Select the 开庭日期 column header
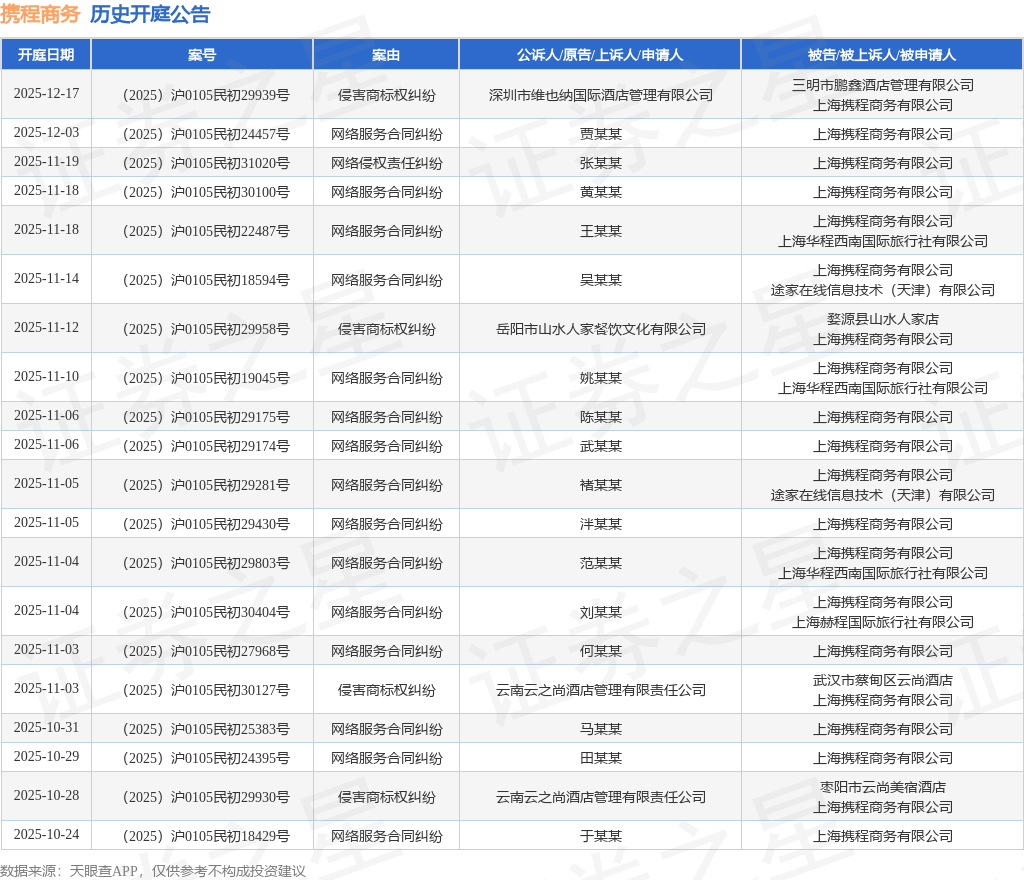 (x=46, y=55)
